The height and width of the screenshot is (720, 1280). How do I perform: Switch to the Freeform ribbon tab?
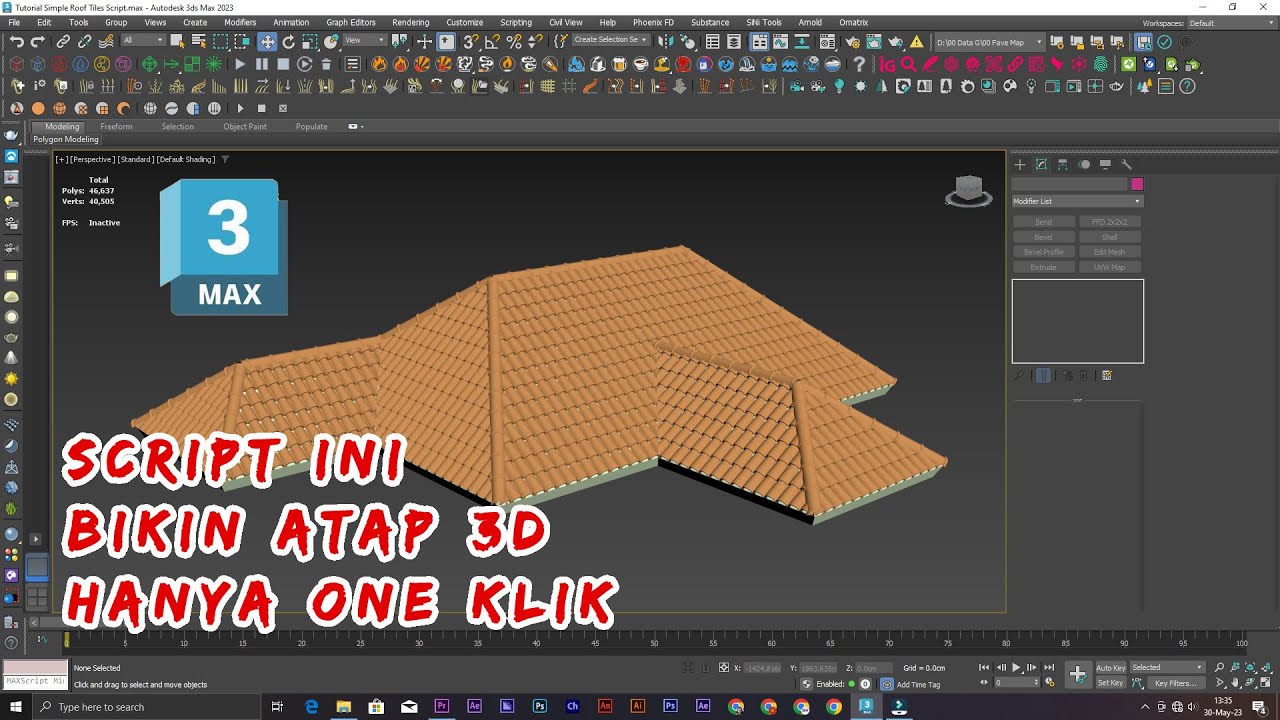click(116, 127)
